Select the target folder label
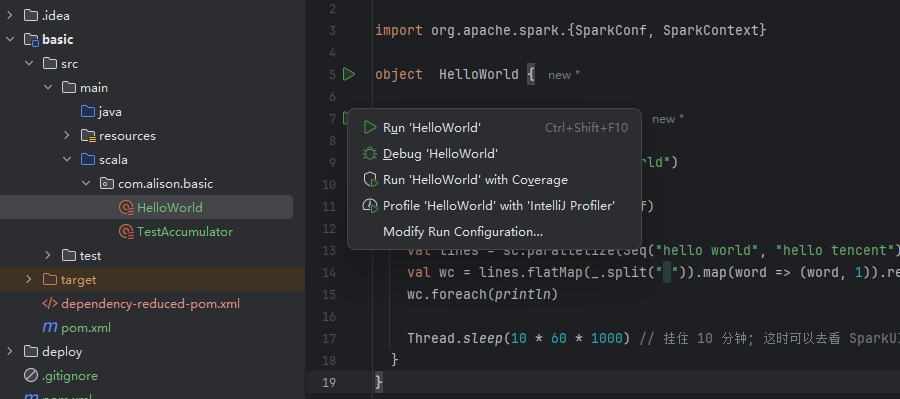The image size is (900, 399). coord(79,280)
